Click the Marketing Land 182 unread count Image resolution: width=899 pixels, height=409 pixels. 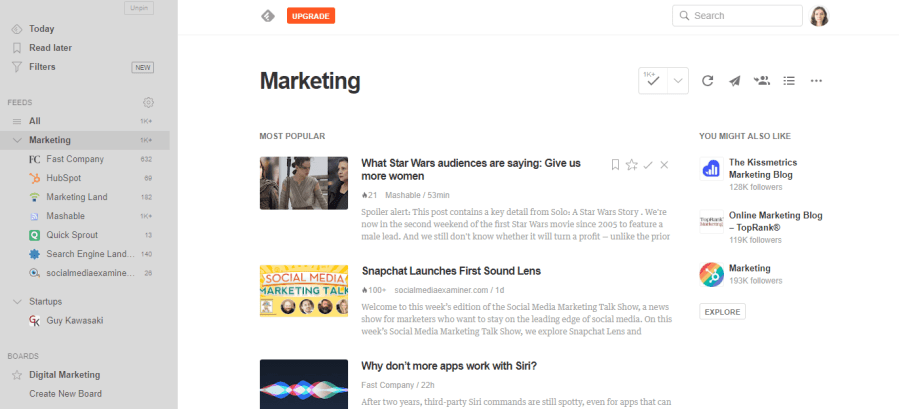pos(146,197)
